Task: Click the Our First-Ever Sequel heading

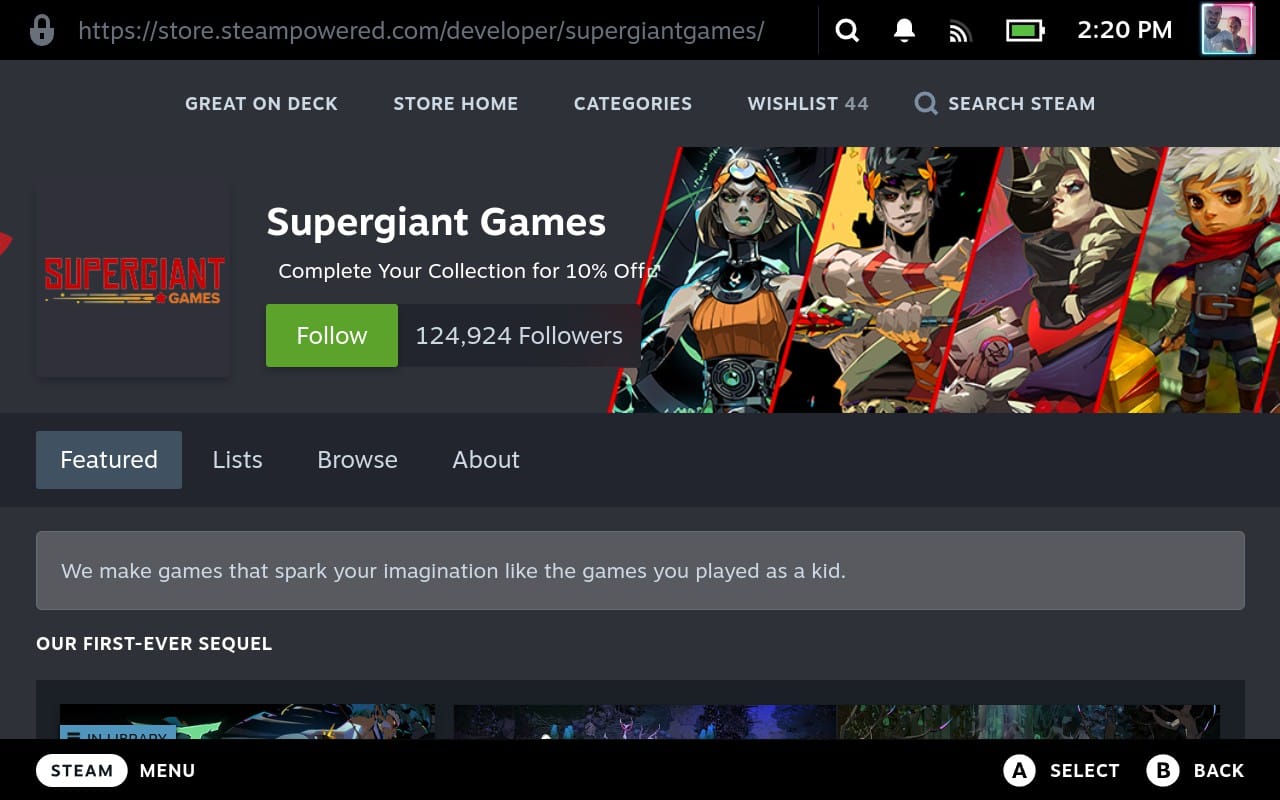Action: tap(154, 643)
